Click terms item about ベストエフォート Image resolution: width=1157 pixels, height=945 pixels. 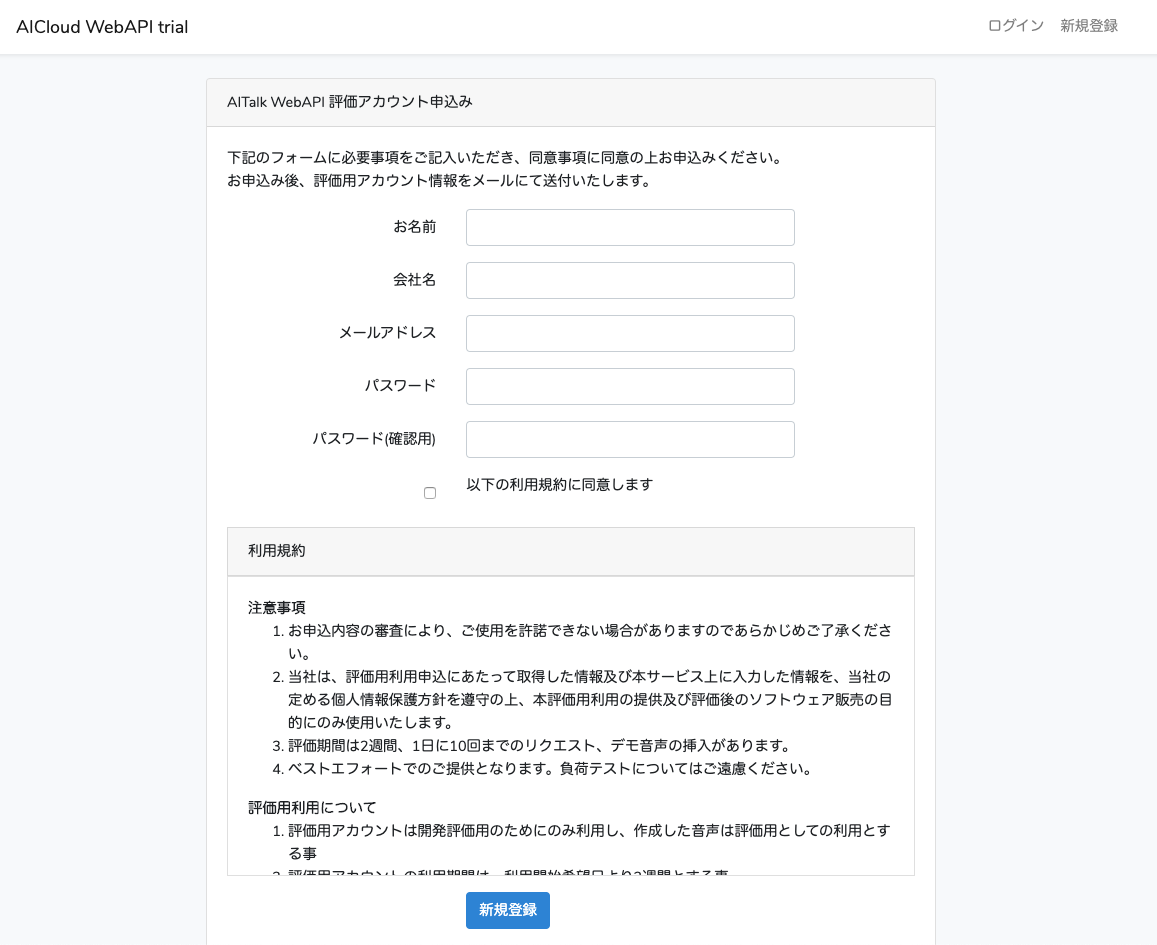[550, 769]
